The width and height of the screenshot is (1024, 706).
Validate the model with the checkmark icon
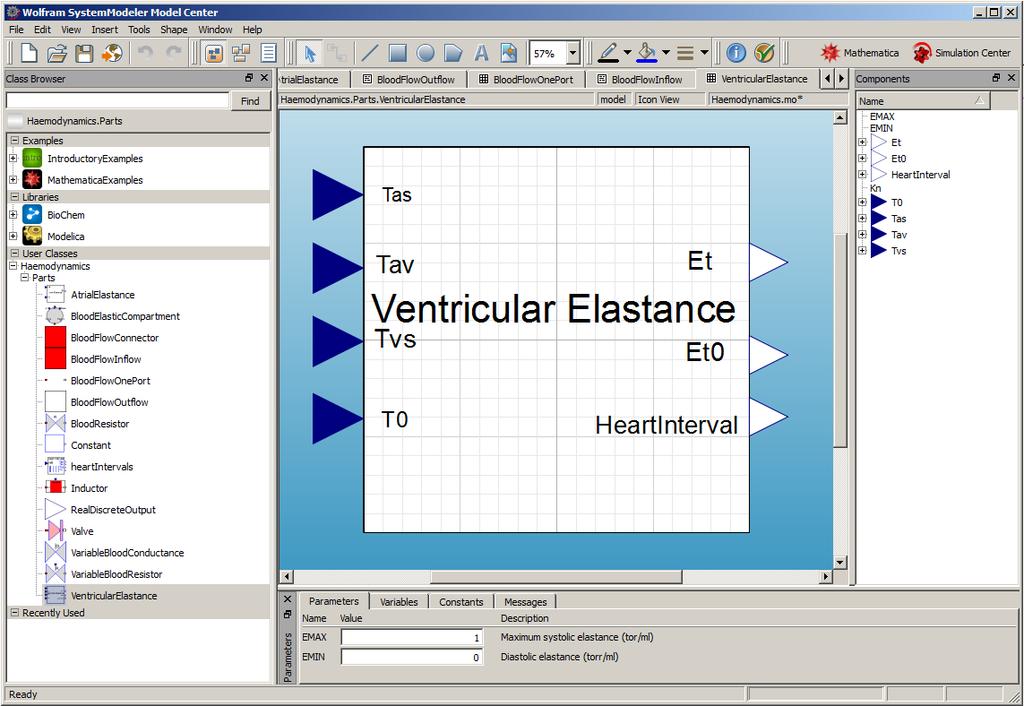point(763,53)
